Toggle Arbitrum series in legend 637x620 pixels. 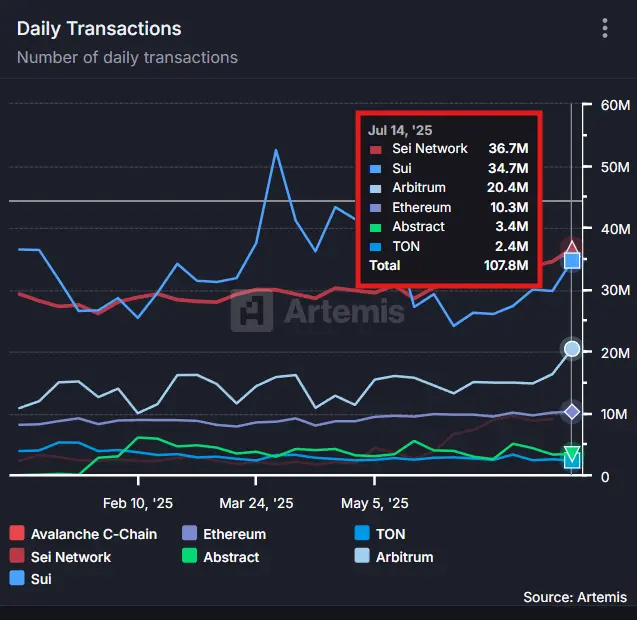(x=394, y=556)
